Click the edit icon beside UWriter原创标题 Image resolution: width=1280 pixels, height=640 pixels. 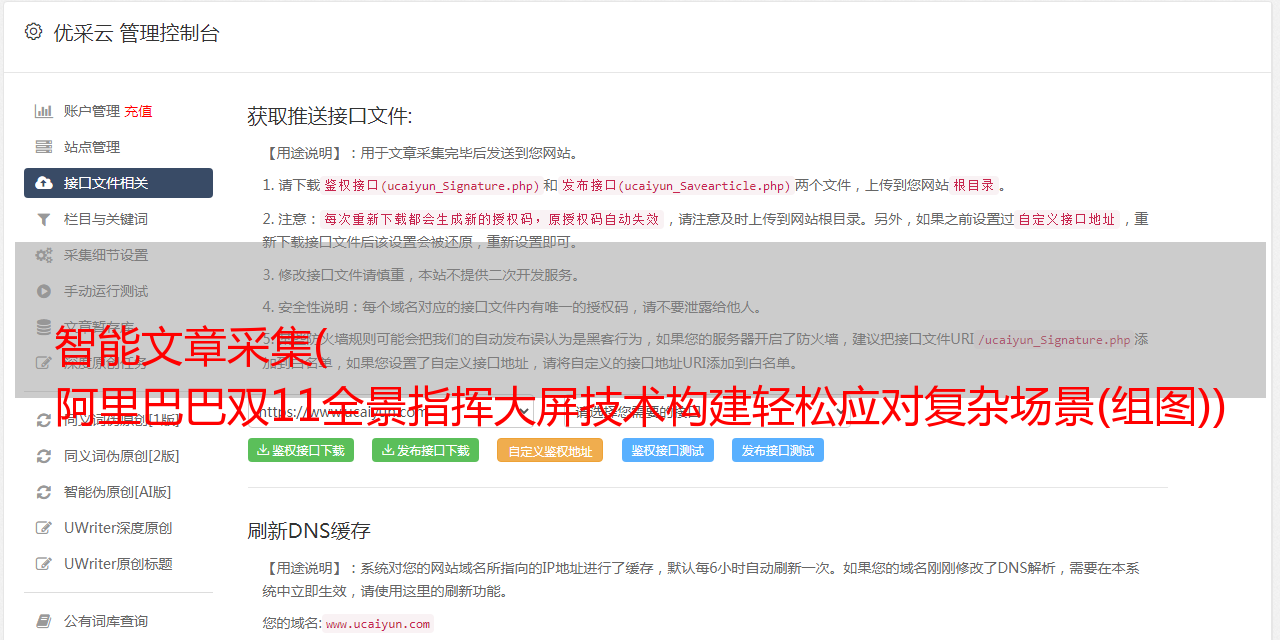tap(44, 564)
